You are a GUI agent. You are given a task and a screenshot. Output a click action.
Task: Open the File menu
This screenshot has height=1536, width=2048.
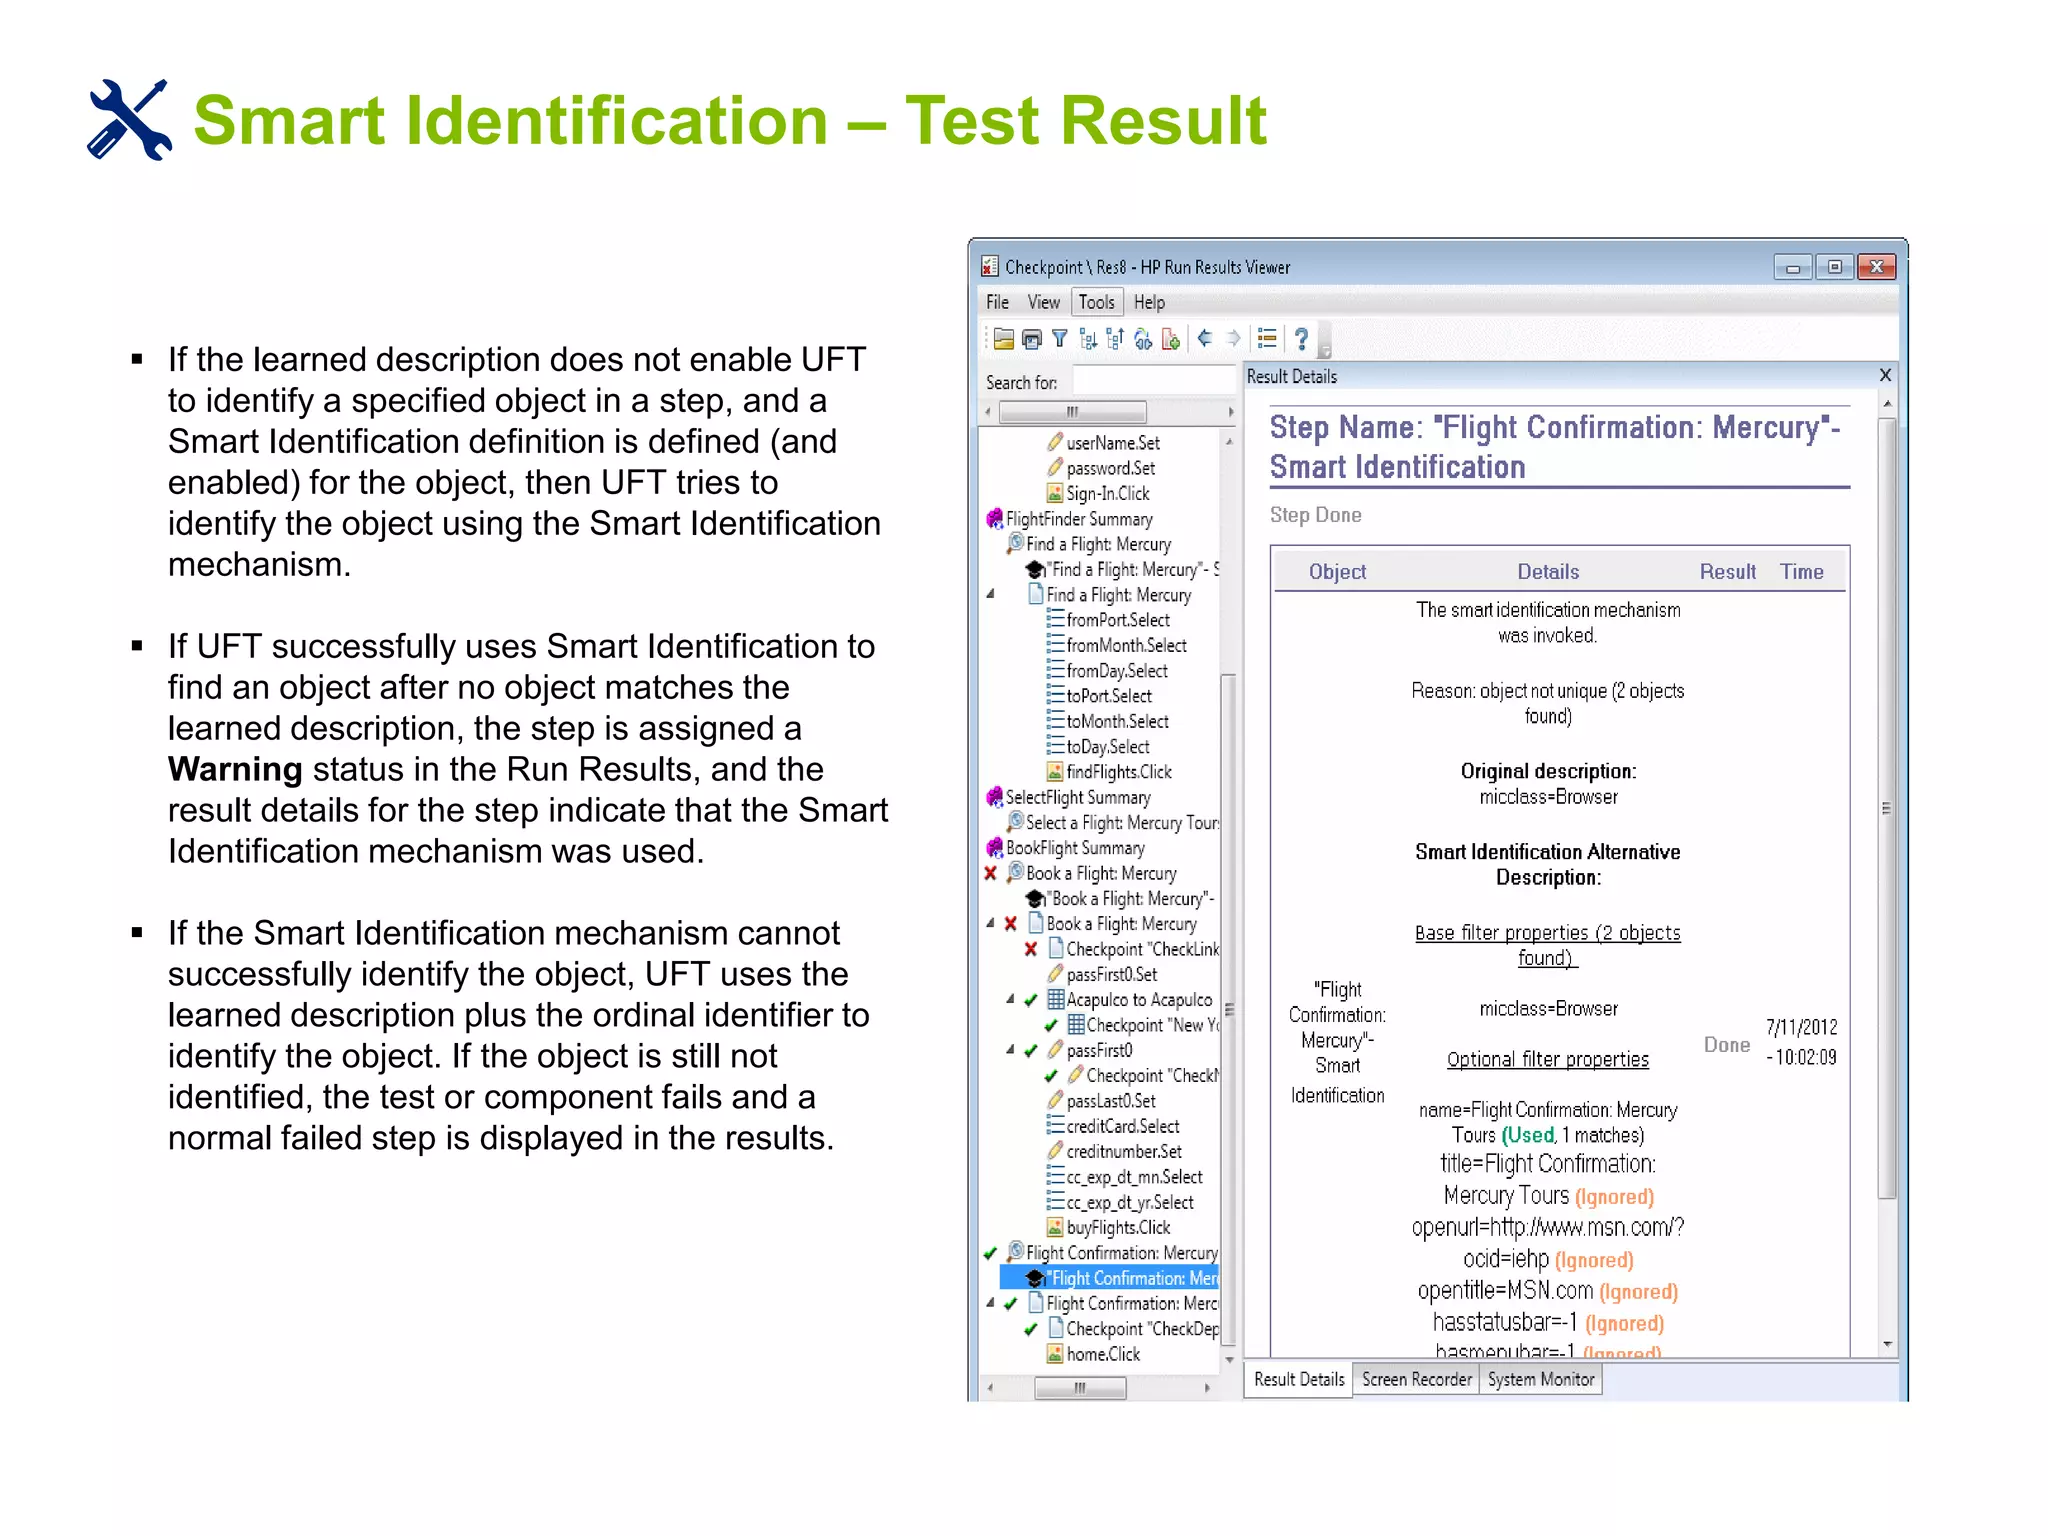(x=997, y=302)
